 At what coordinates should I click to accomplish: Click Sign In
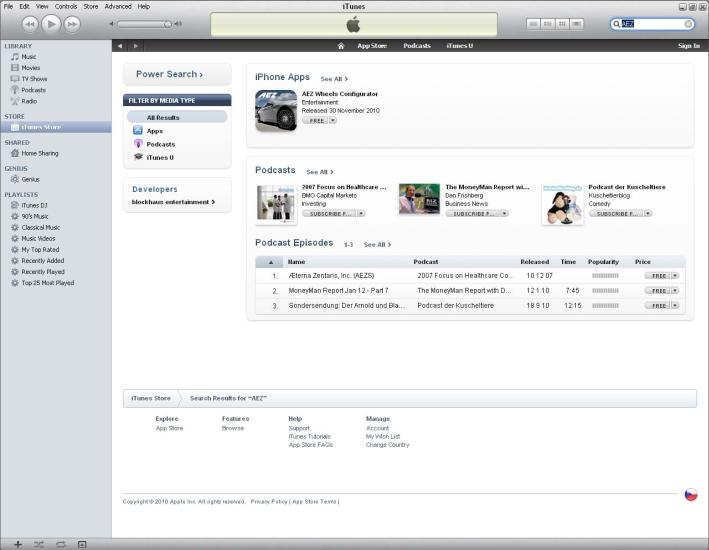[689, 46]
